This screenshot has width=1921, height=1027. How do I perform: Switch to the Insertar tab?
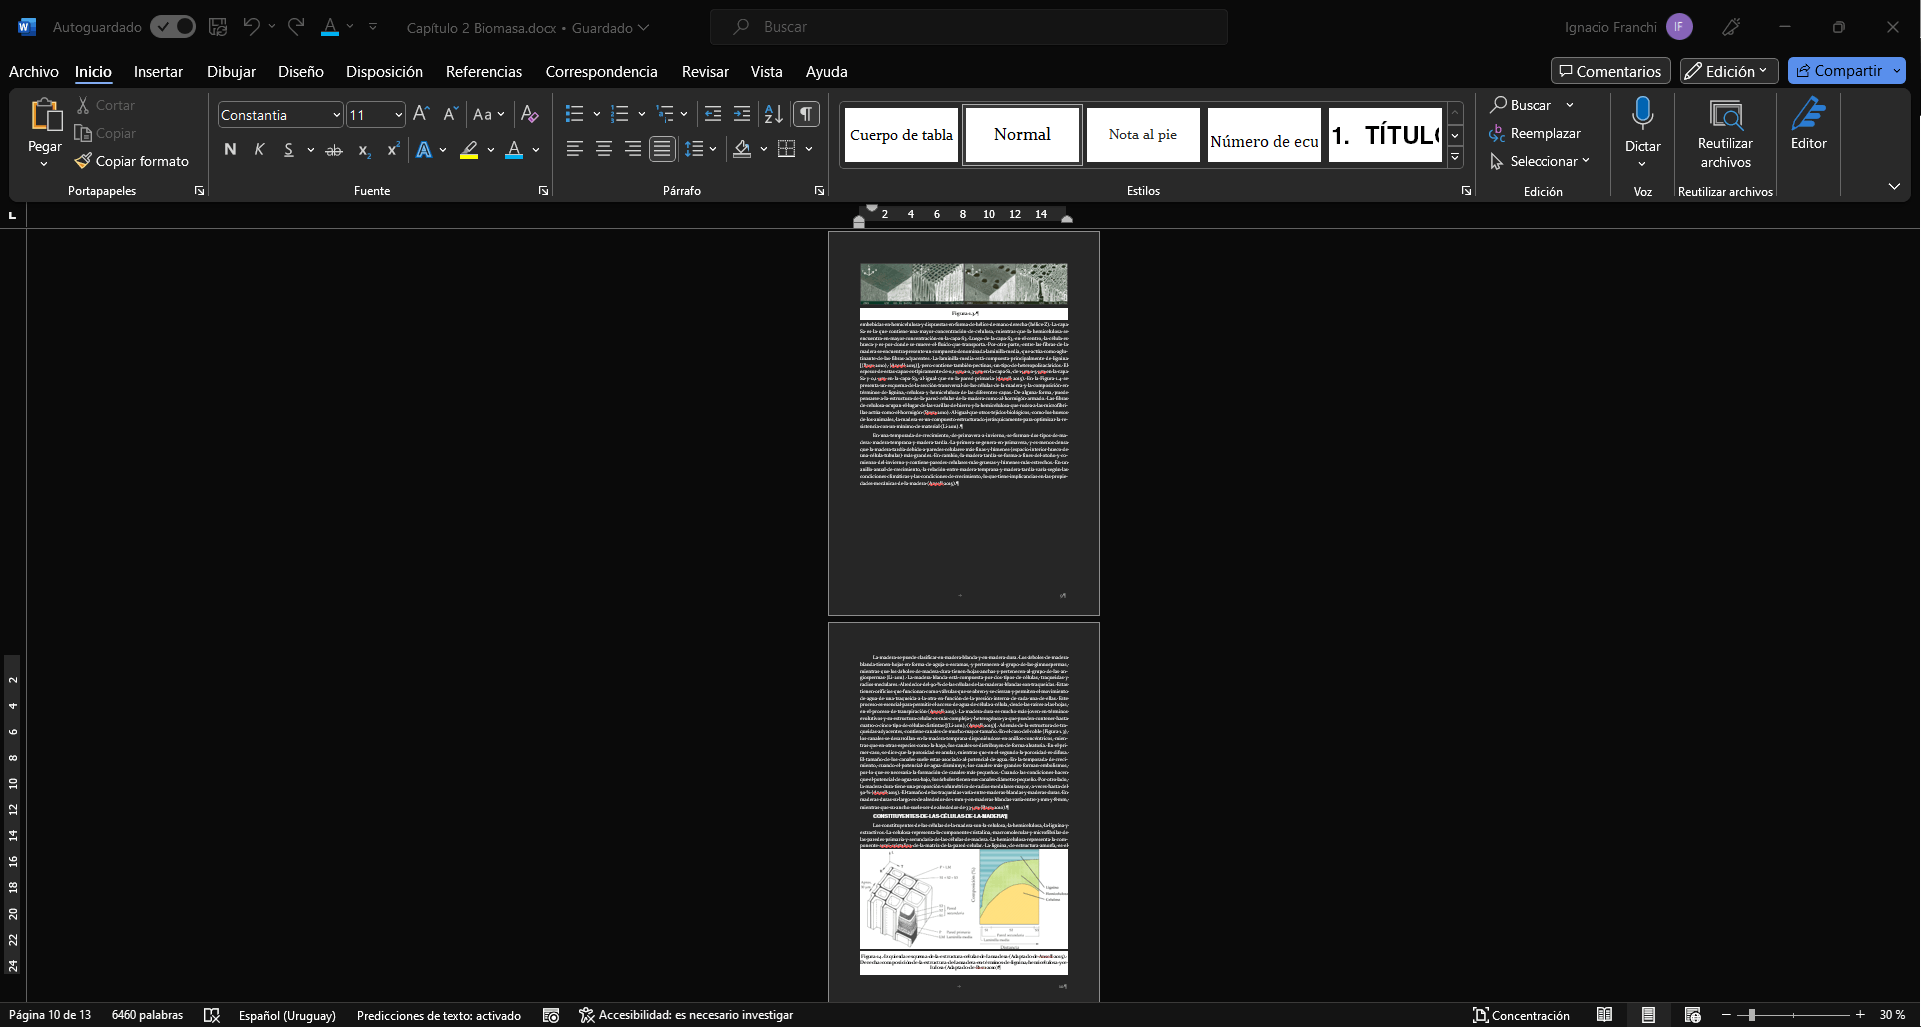[158, 72]
